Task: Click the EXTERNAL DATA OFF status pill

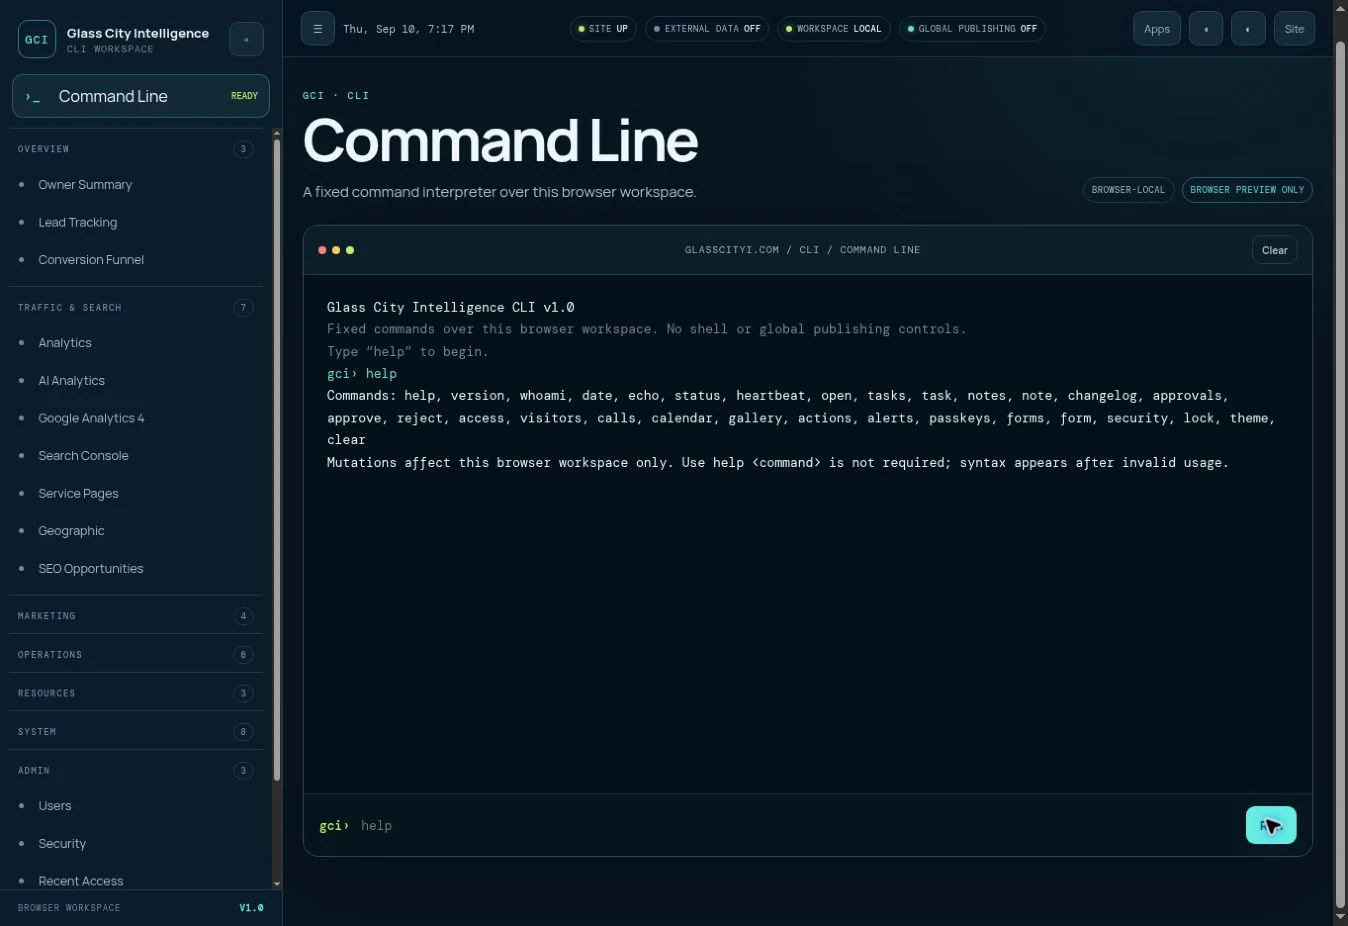Action: (706, 29)
